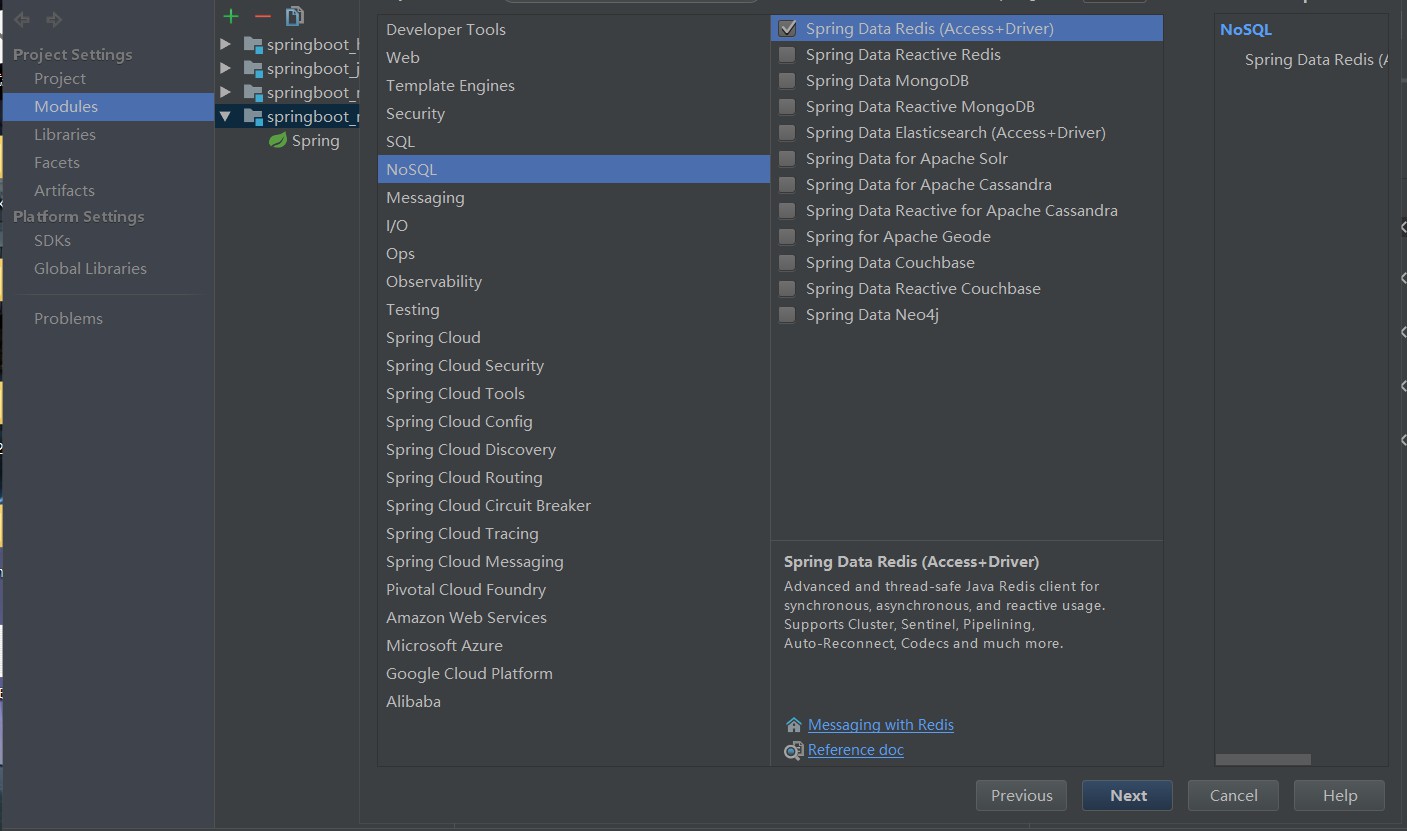Enable Spring Data Reactive Couchbase
Image resolution: width=1407 pixels, height=831 pixels.
click(x=787, y=289)
